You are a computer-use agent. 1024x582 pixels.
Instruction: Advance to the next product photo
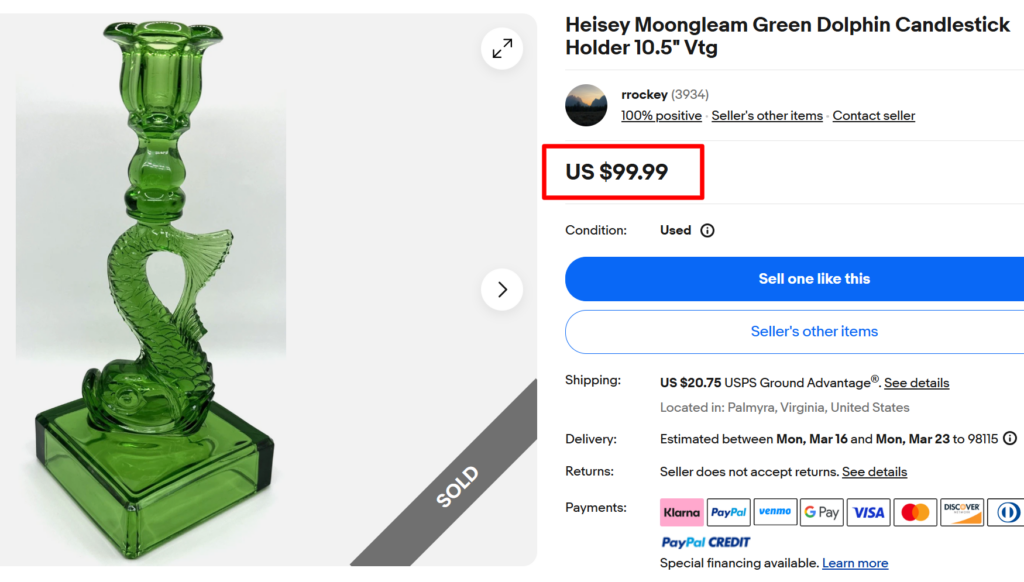[x=502, y=289]
